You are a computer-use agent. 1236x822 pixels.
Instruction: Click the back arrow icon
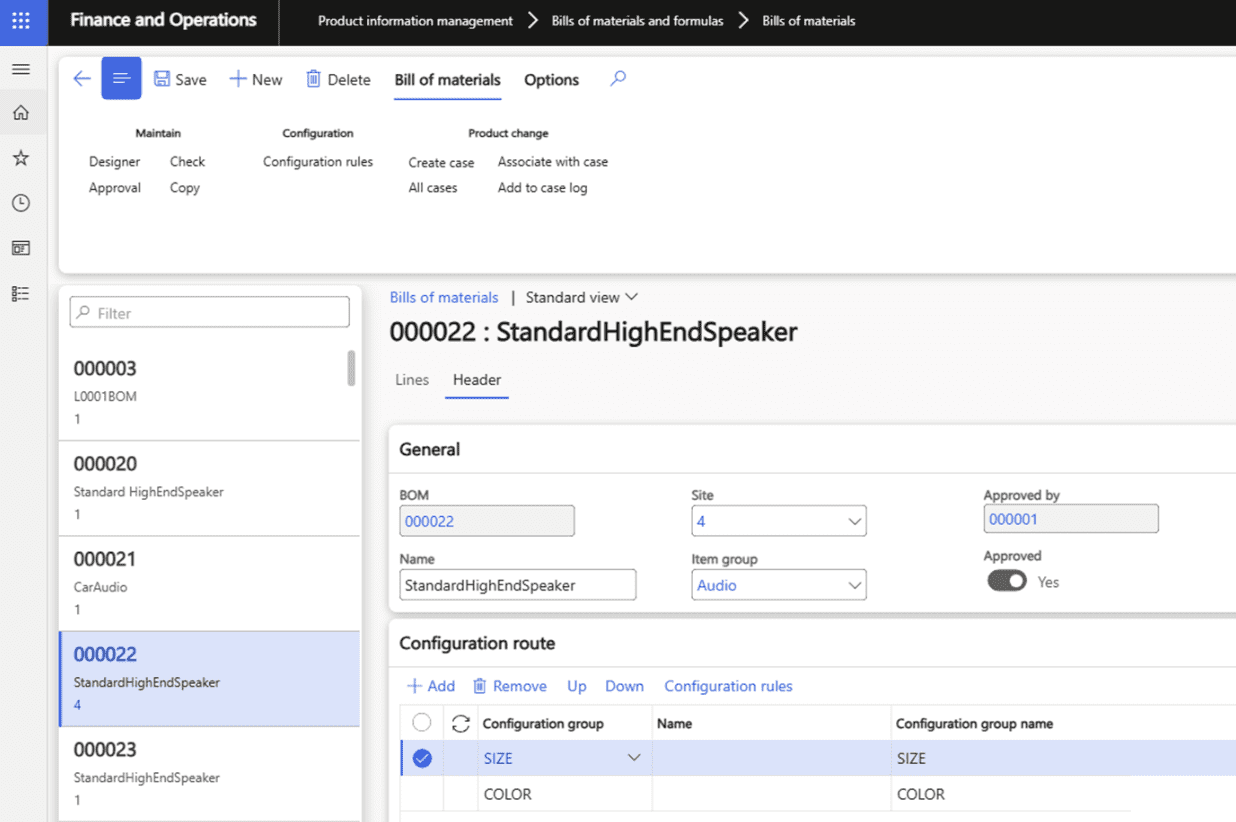82,79
